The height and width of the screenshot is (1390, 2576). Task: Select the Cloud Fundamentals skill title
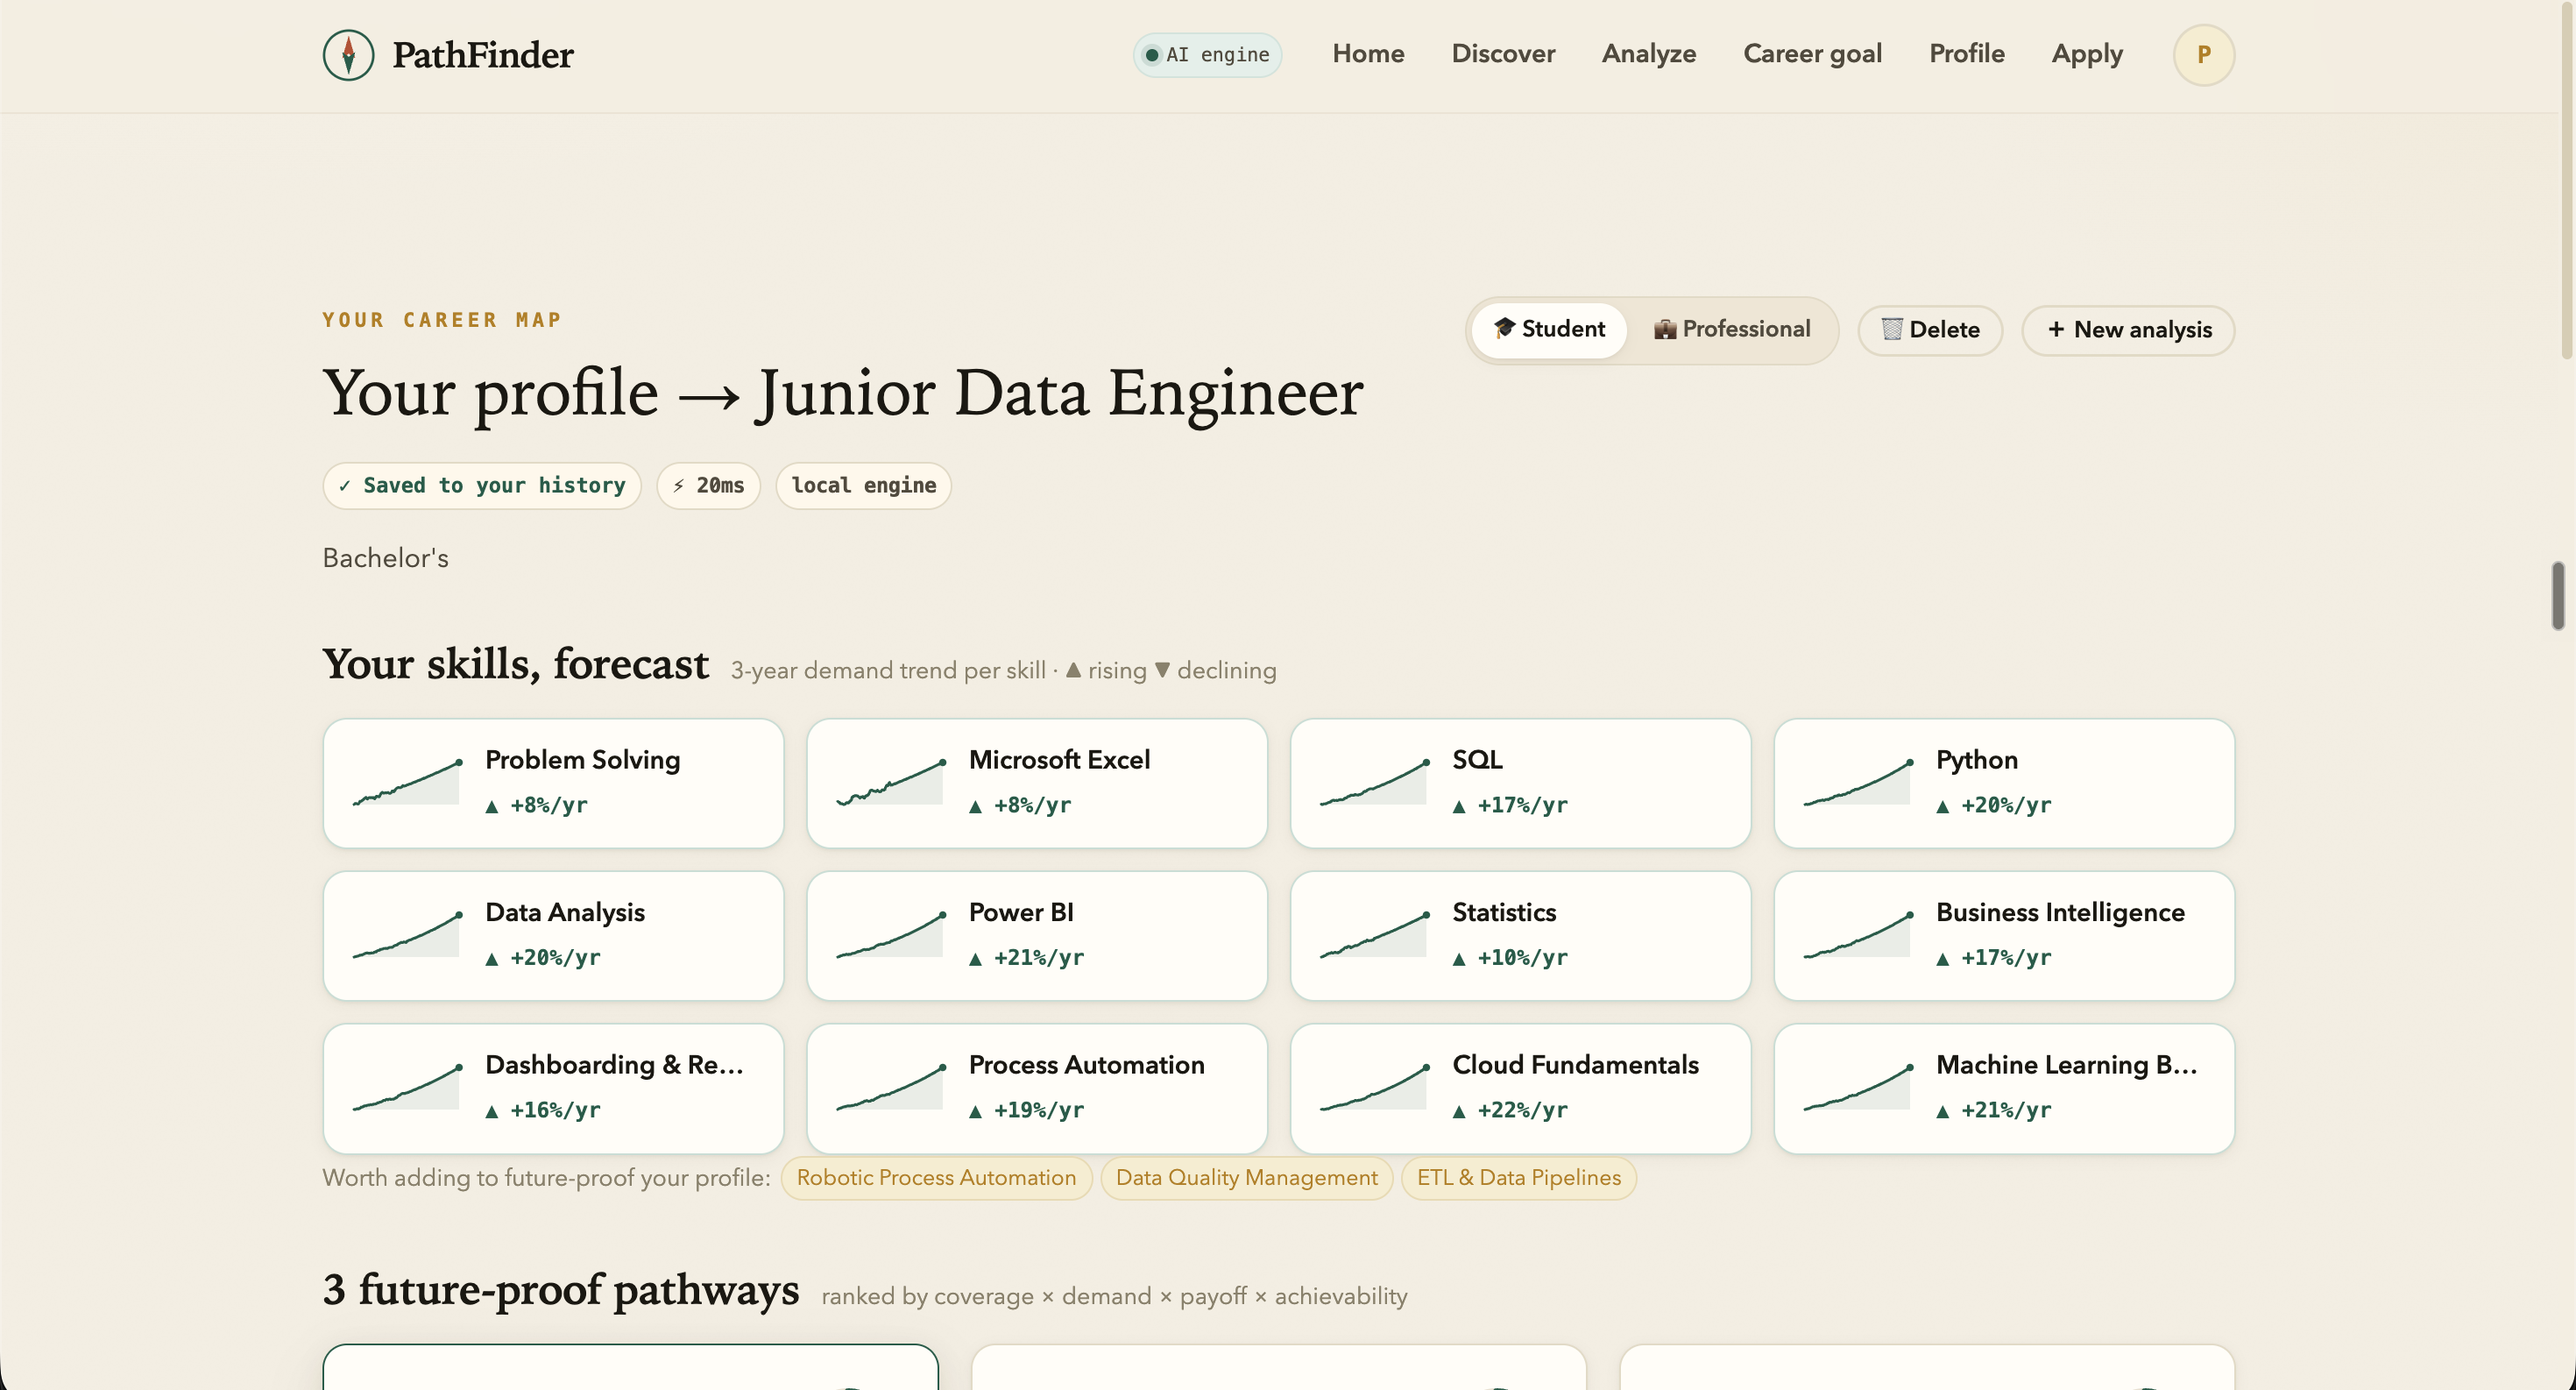coord(1575,1065)
